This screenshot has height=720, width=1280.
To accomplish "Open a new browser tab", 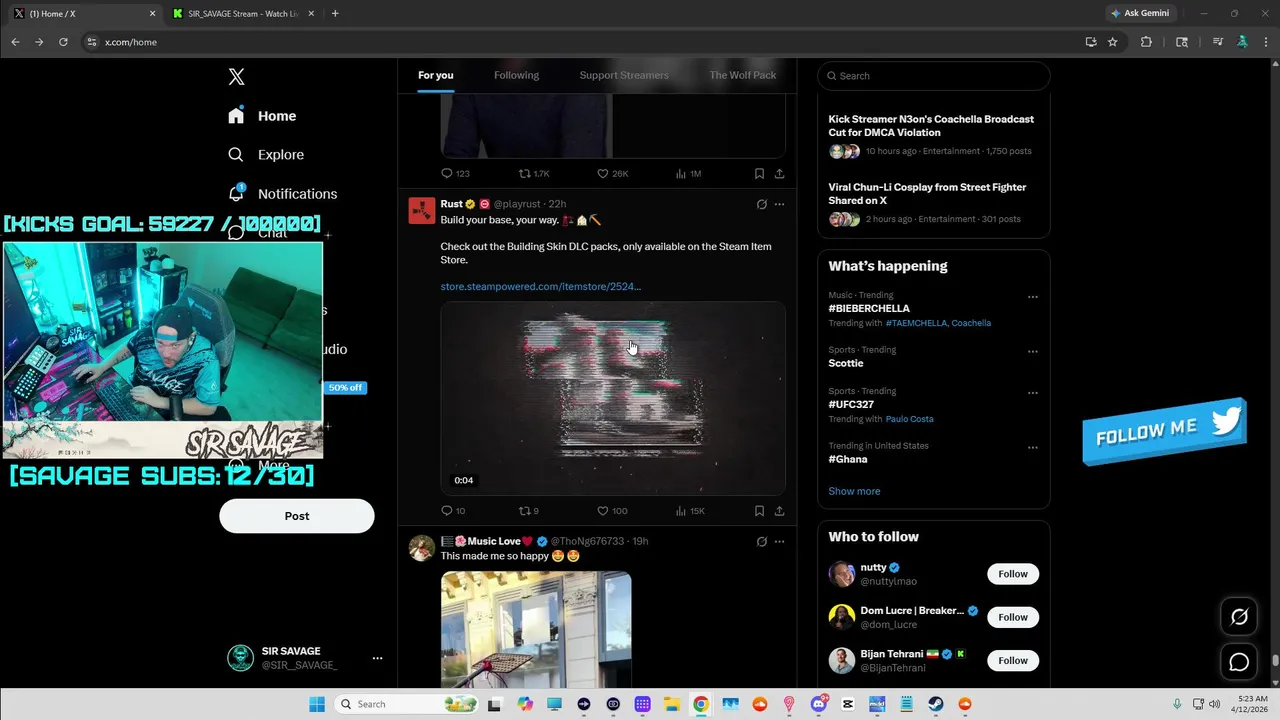I will pyautogui.click(x=335, y=14).
